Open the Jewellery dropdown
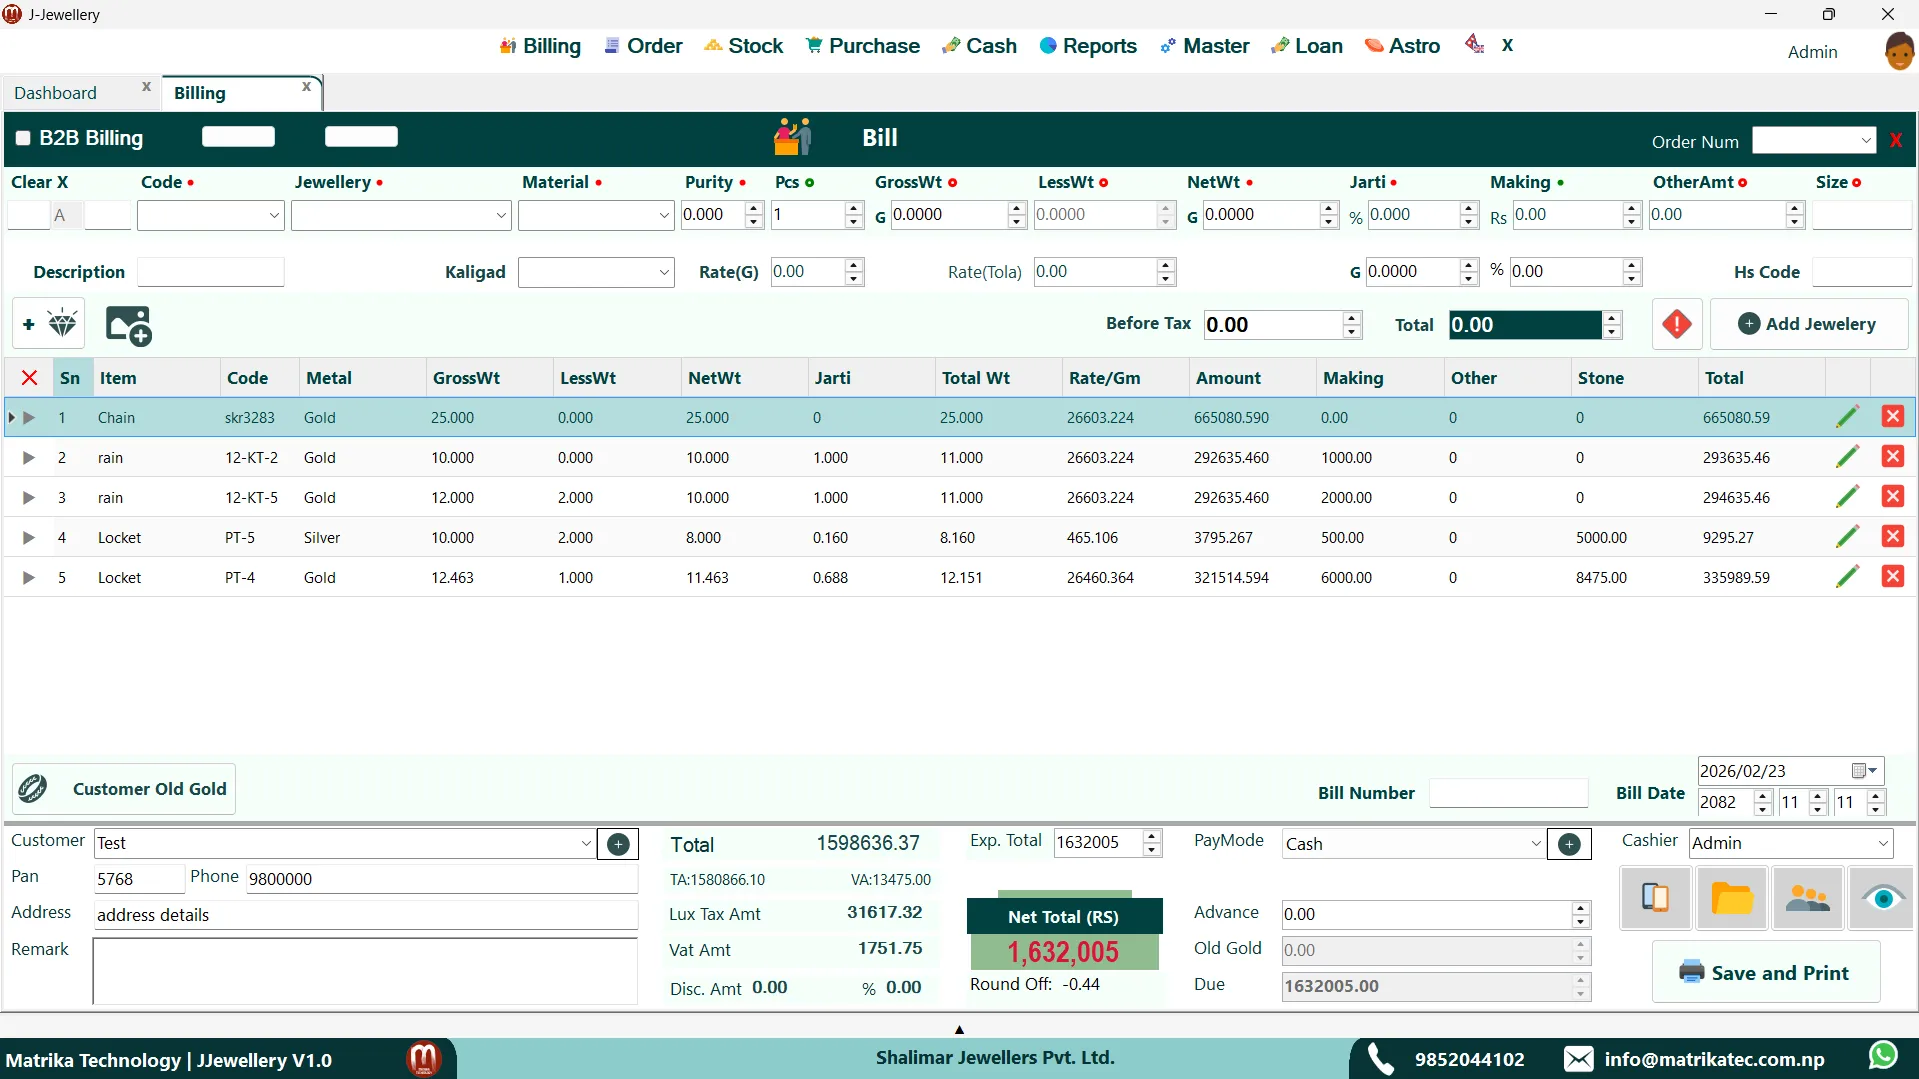The image size is (1919, 1079). 501,215
